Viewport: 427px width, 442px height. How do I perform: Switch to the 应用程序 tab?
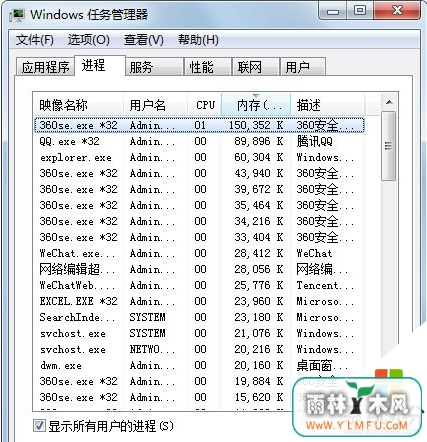point(45,67)
